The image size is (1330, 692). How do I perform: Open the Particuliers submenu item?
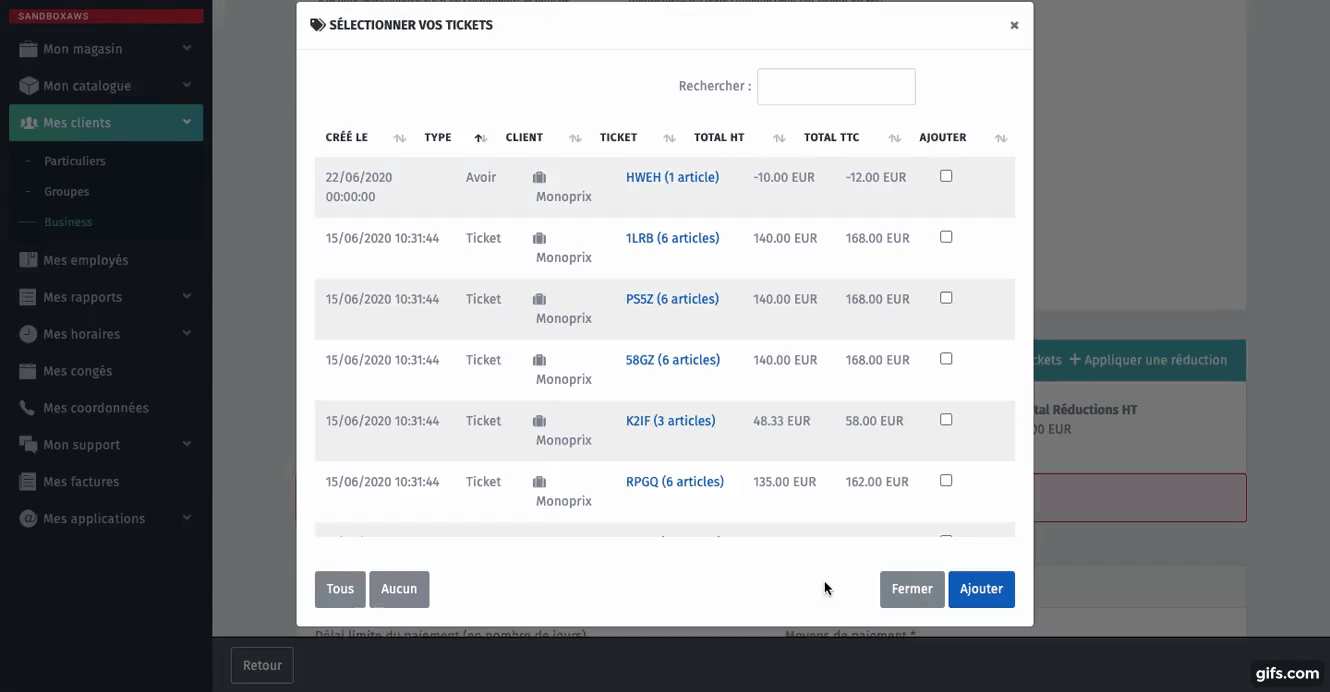click(x=74, y=161)
